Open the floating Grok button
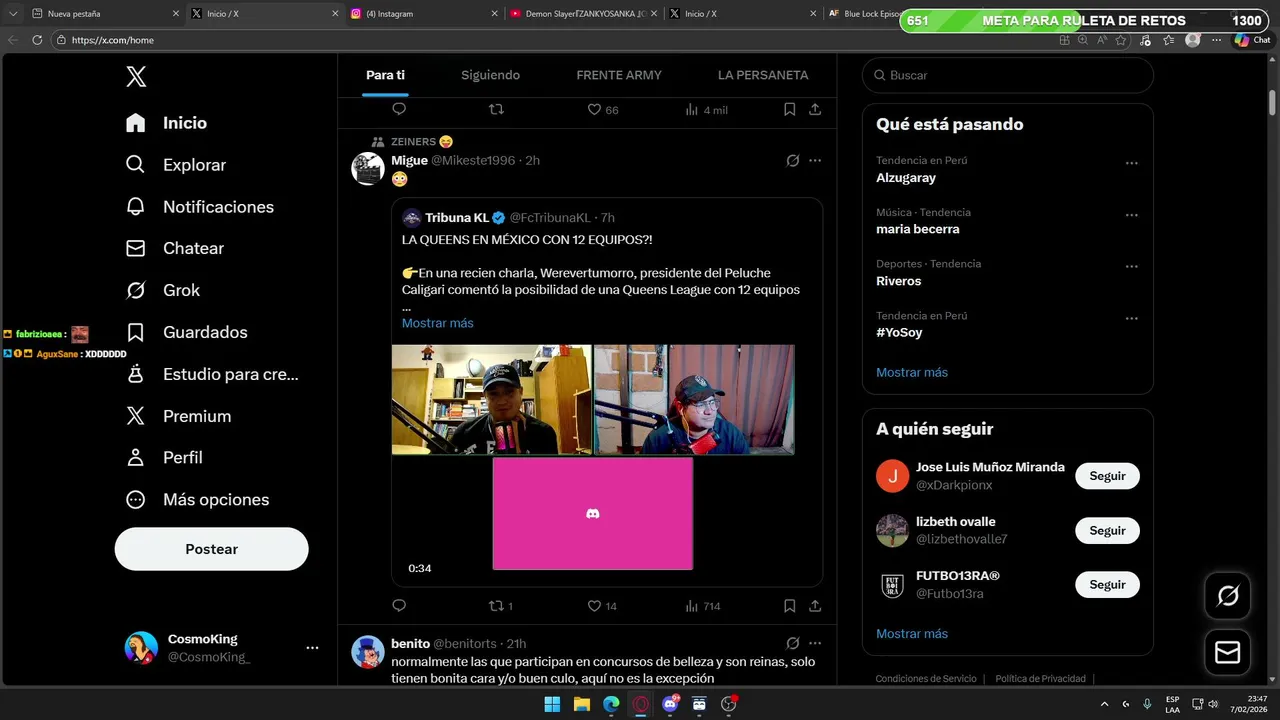1280x720 pixels. pyautogui.click(x=1227, y=597)
